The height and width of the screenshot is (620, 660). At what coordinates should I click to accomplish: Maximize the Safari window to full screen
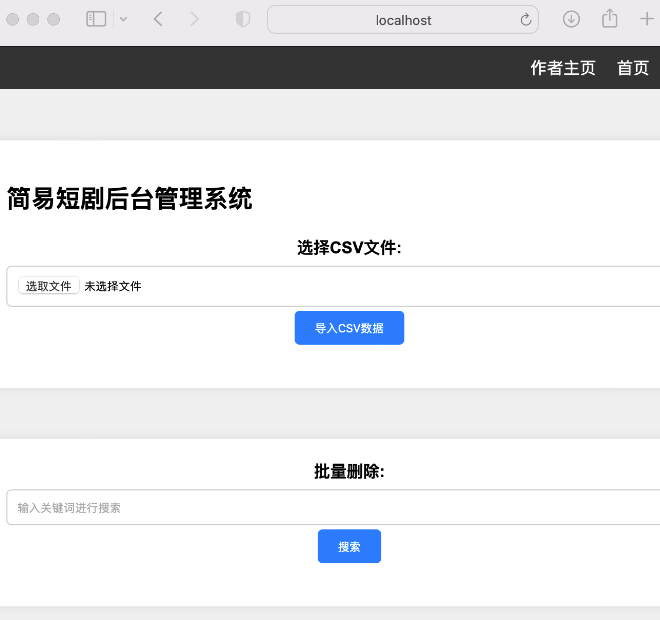click(x=54, y=19)
